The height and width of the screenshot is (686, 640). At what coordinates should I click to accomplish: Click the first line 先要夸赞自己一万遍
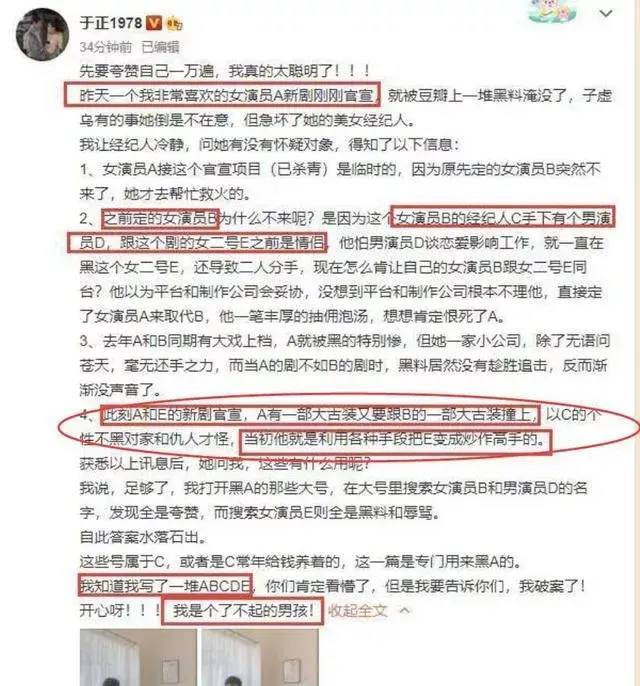point(225,71)
